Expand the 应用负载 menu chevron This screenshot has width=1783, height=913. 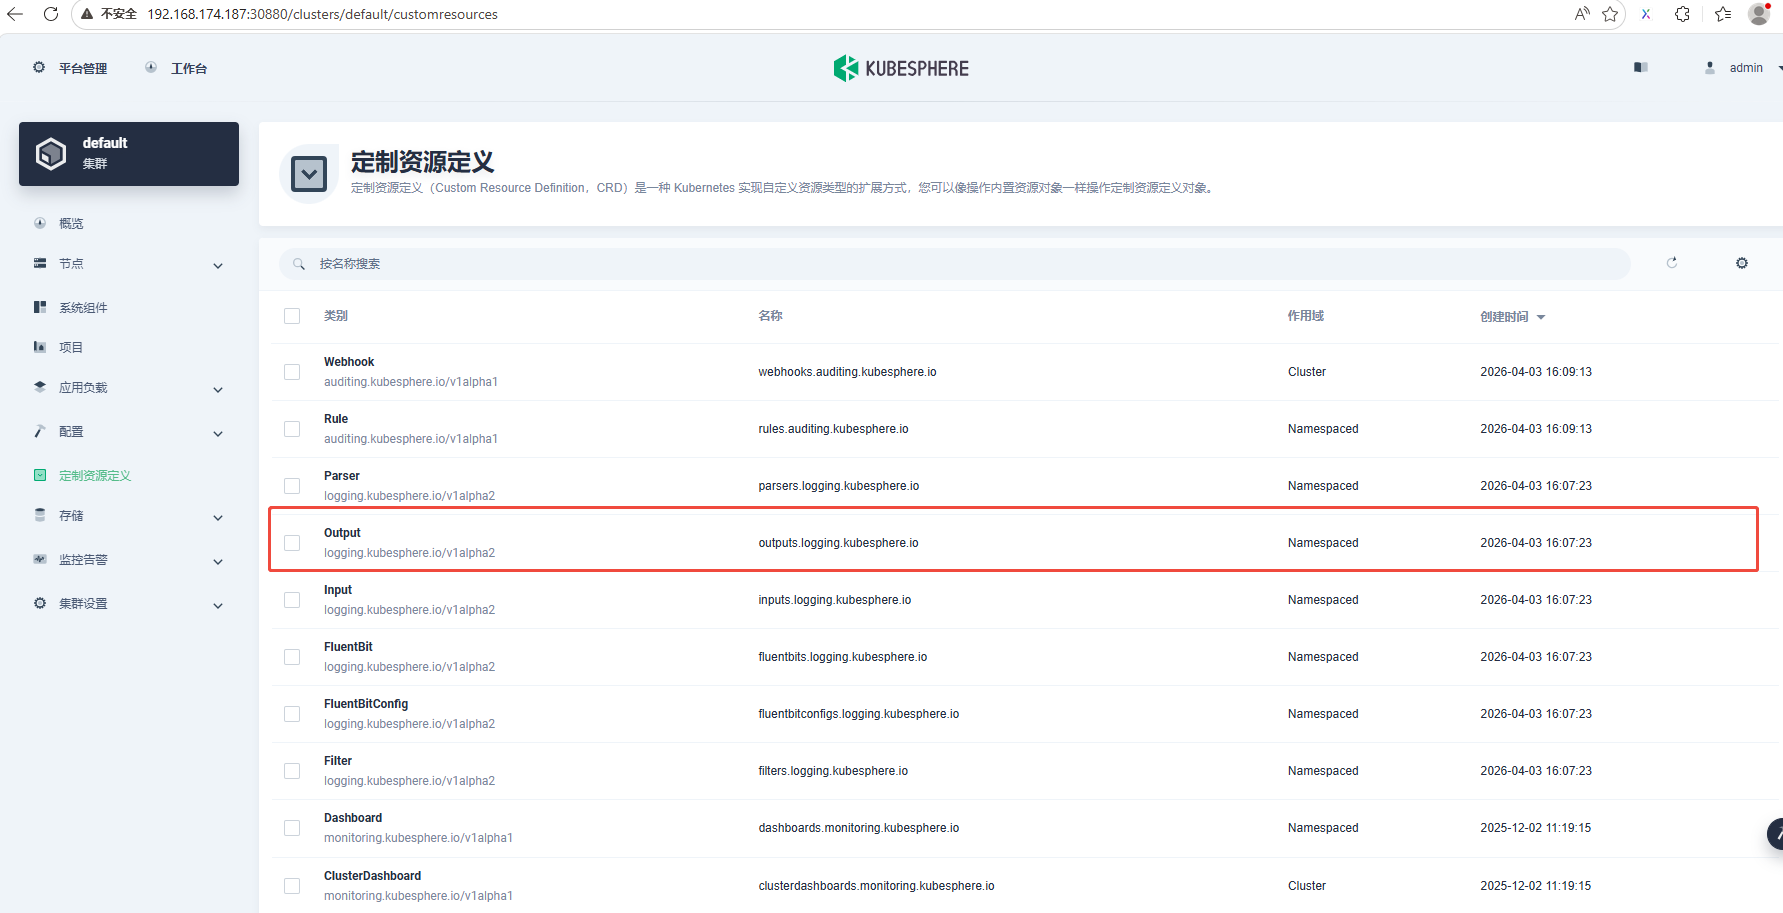click(x=218, y=390)
